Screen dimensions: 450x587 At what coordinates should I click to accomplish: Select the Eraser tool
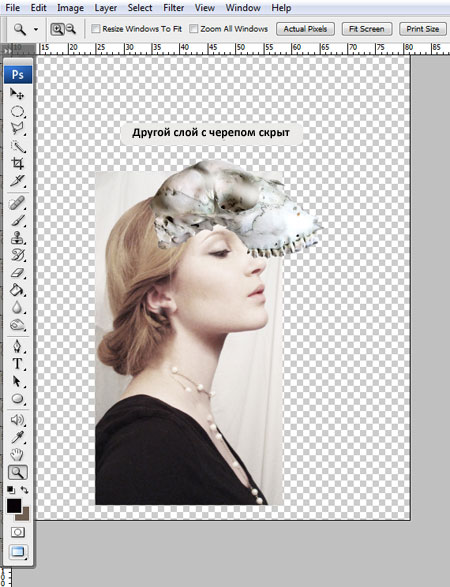coord(17,273)
